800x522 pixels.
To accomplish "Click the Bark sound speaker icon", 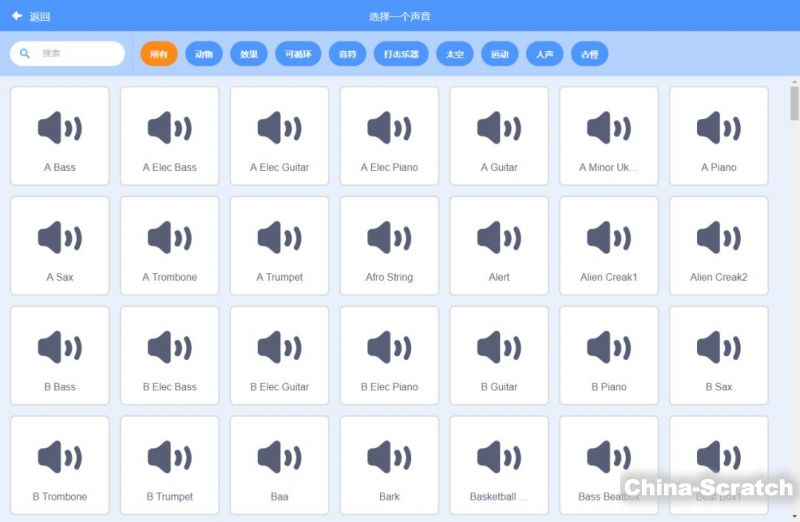I will pos(389,458).
